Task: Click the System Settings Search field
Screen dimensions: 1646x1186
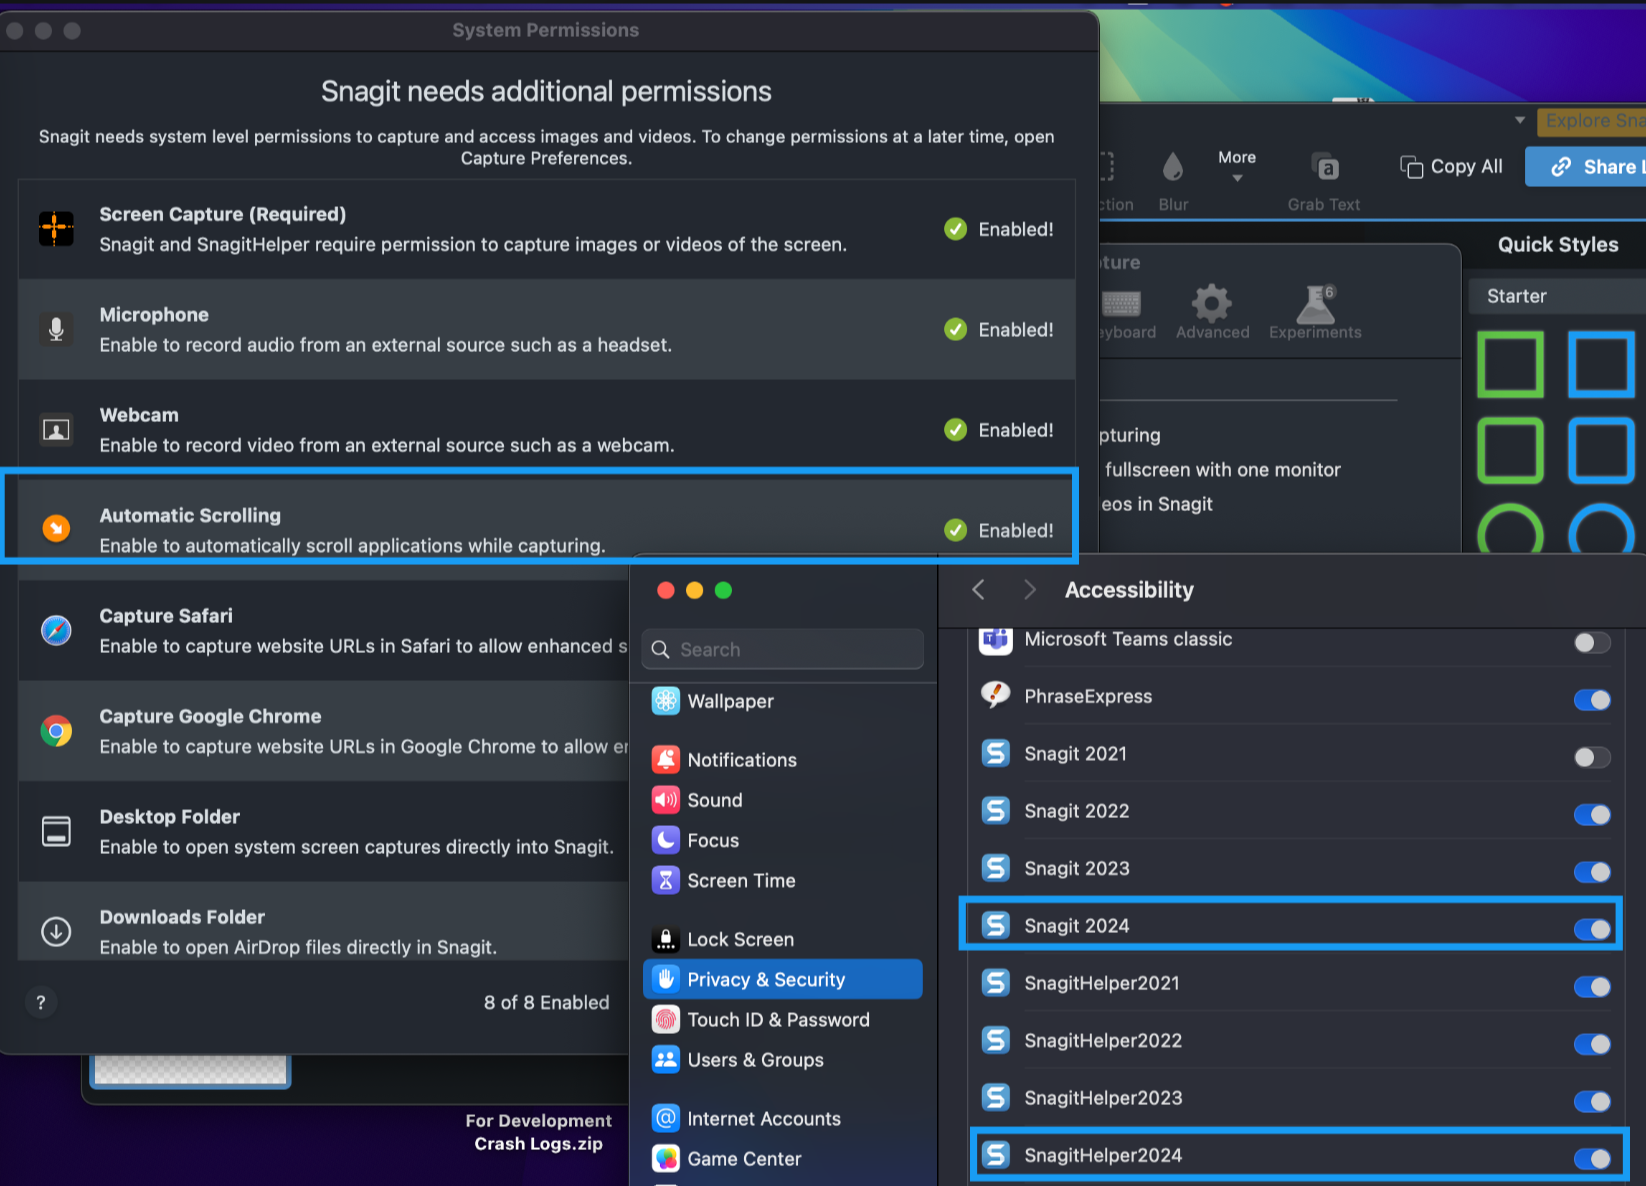Action: (783, 649)
